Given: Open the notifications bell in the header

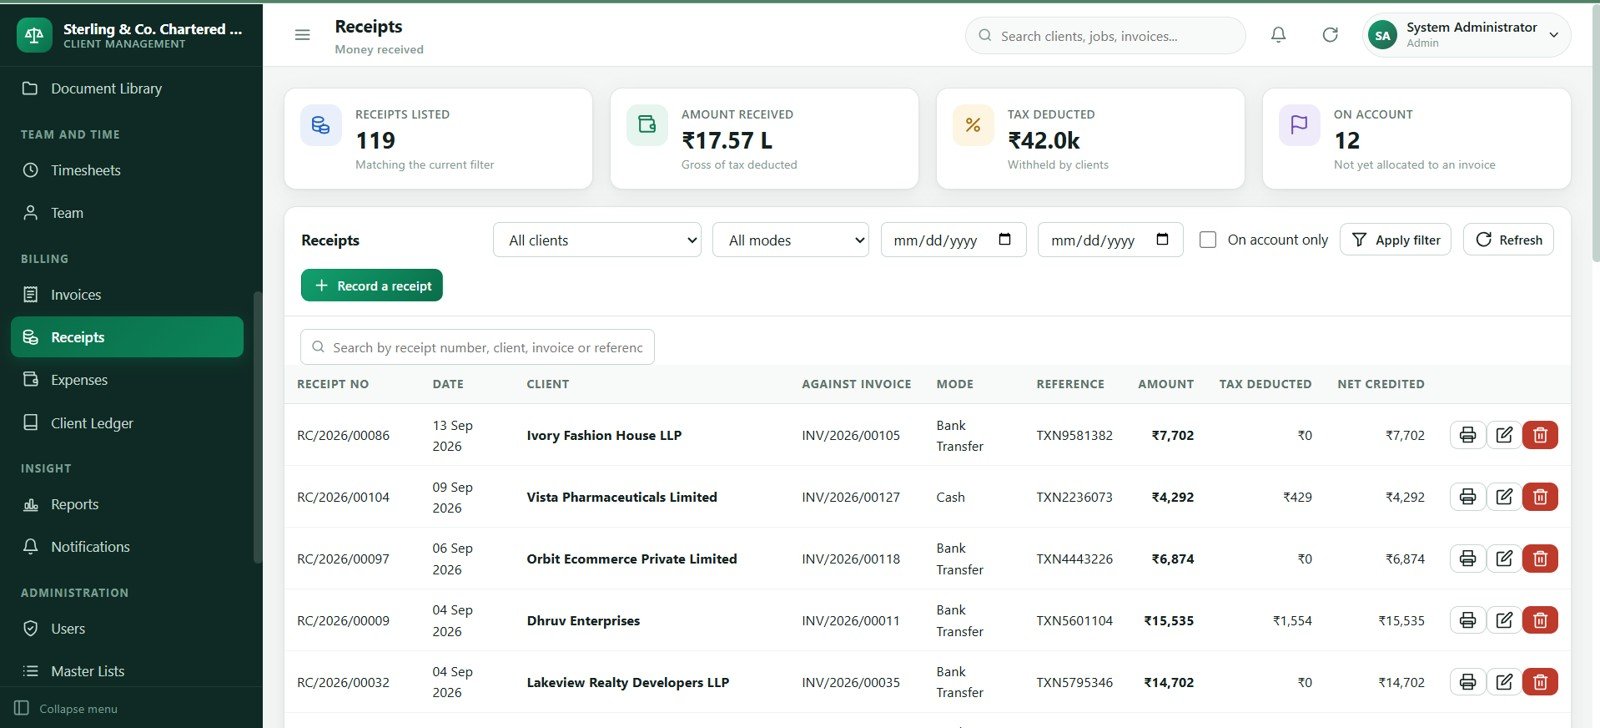Looking at the screenshot, I should [x=1278, y=35].
